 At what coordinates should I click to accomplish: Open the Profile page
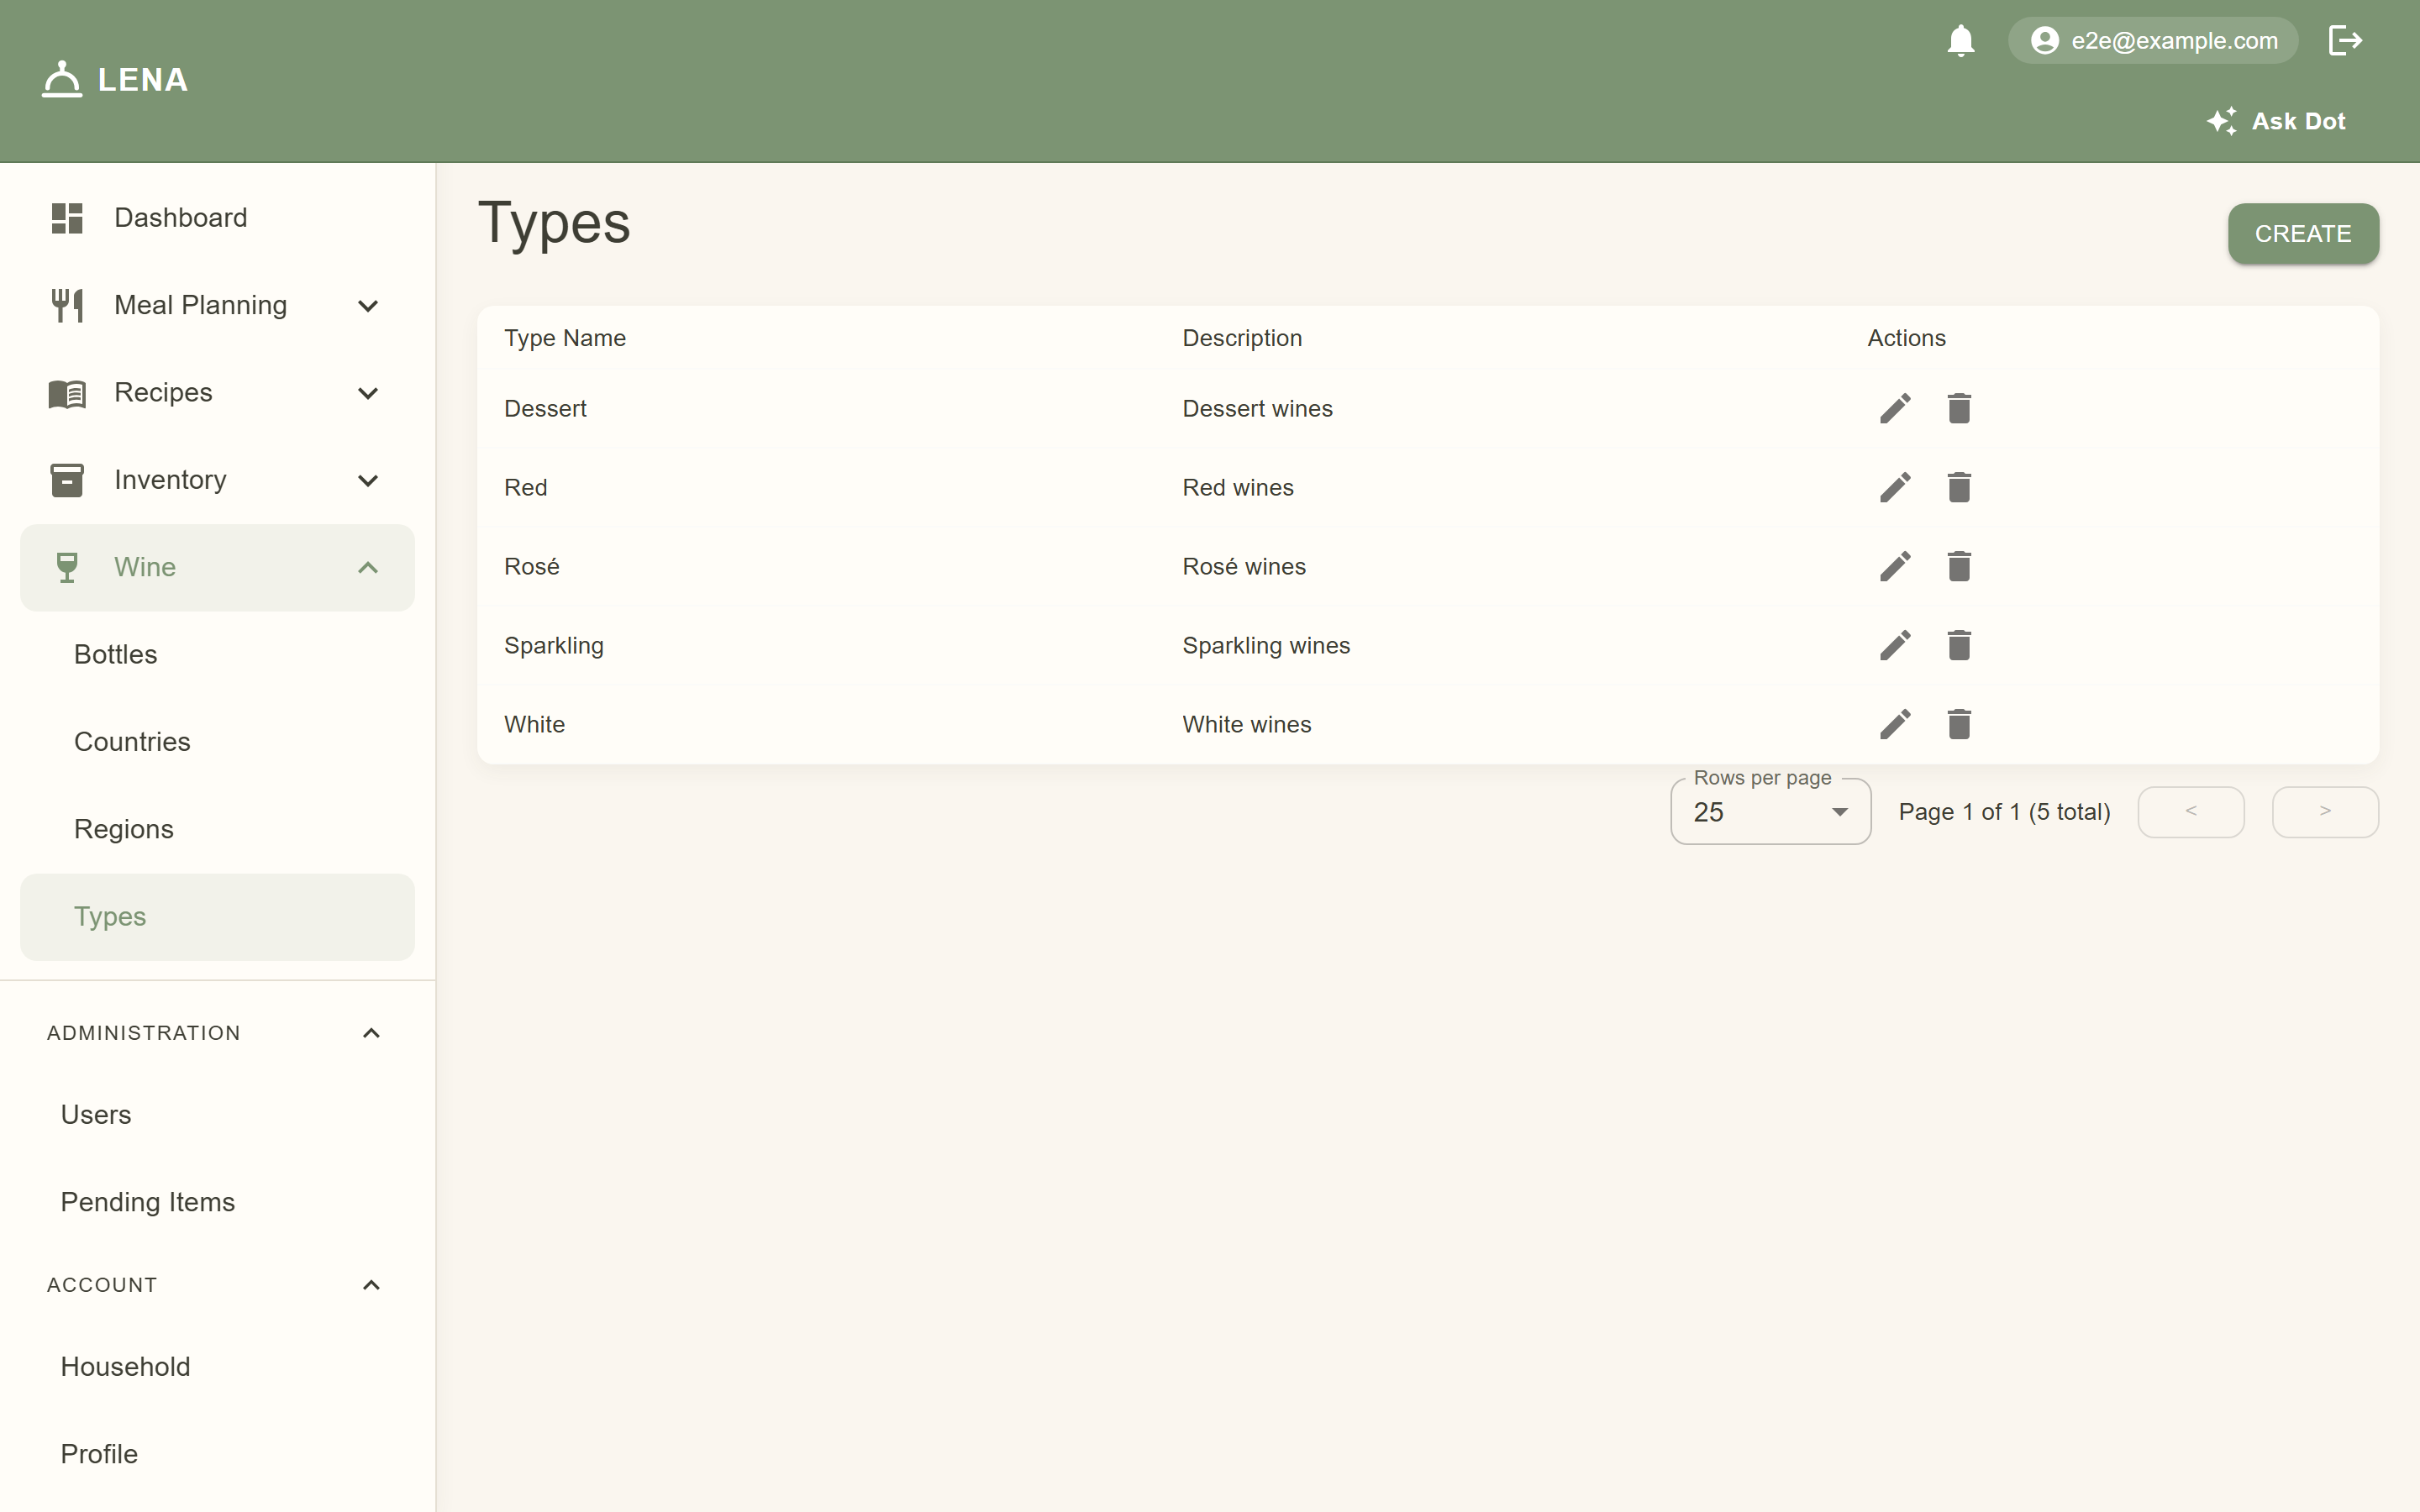tap(217, 1454)
